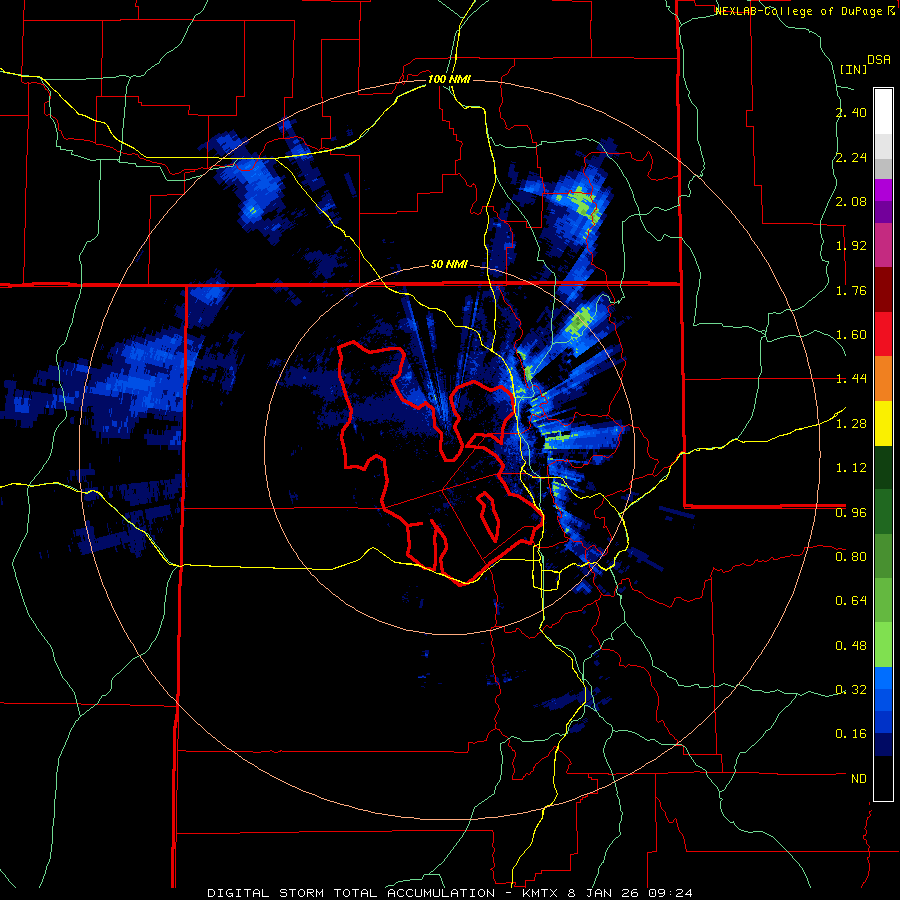The height and width of the screenshot is (900, 900).
Task: Click the white 2.40 legend color swatch
Action: tap(883, 111)
